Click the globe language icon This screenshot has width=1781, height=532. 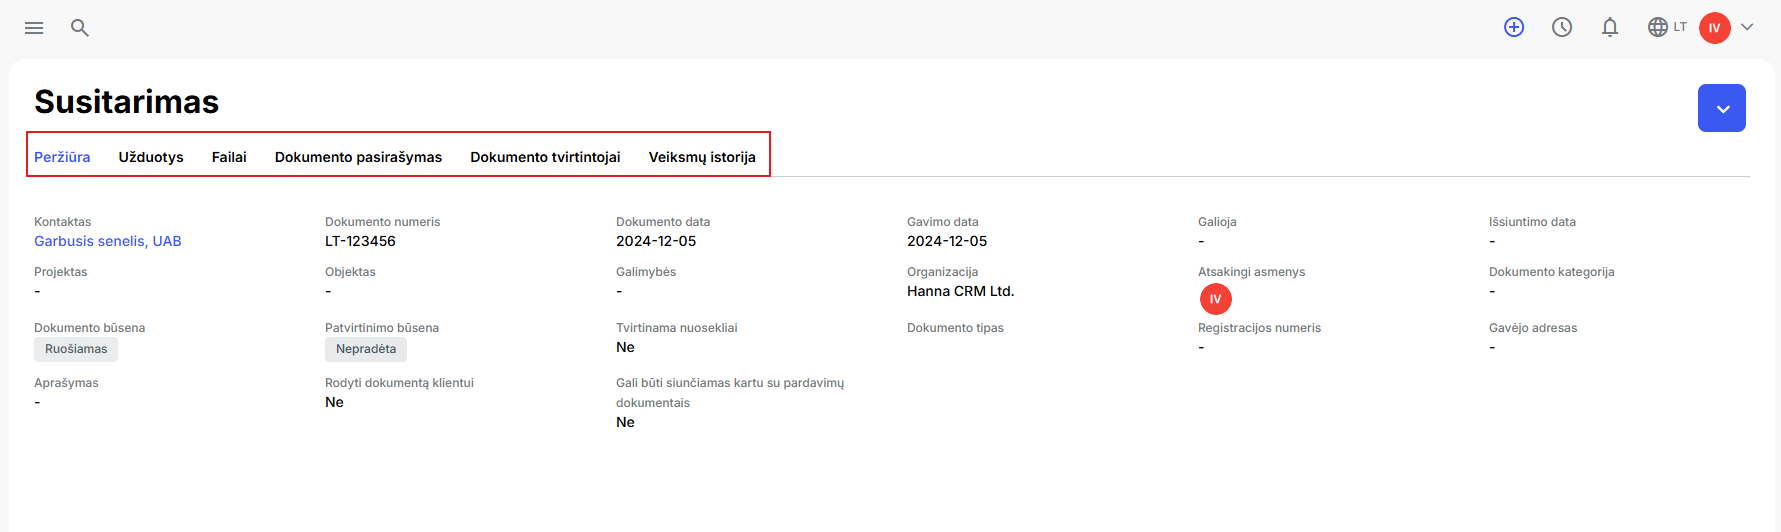click(1658, 27)
